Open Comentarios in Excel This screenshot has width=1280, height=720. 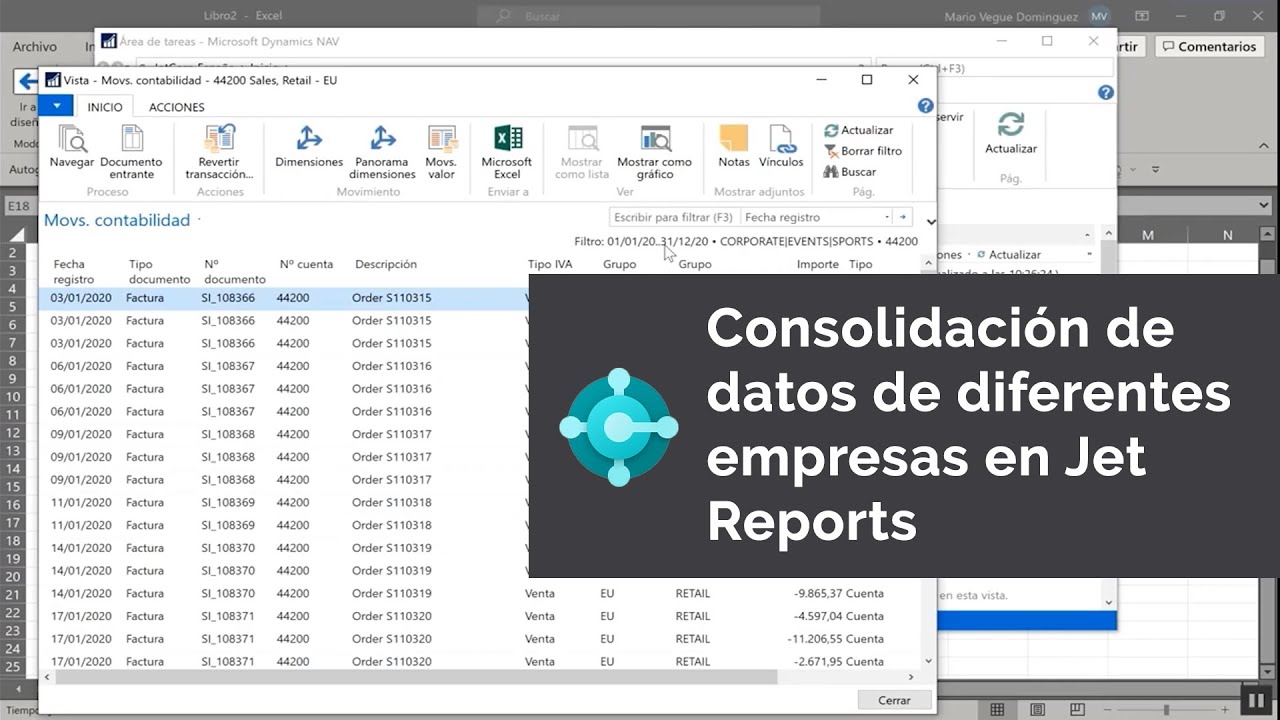pos(1208,47)
